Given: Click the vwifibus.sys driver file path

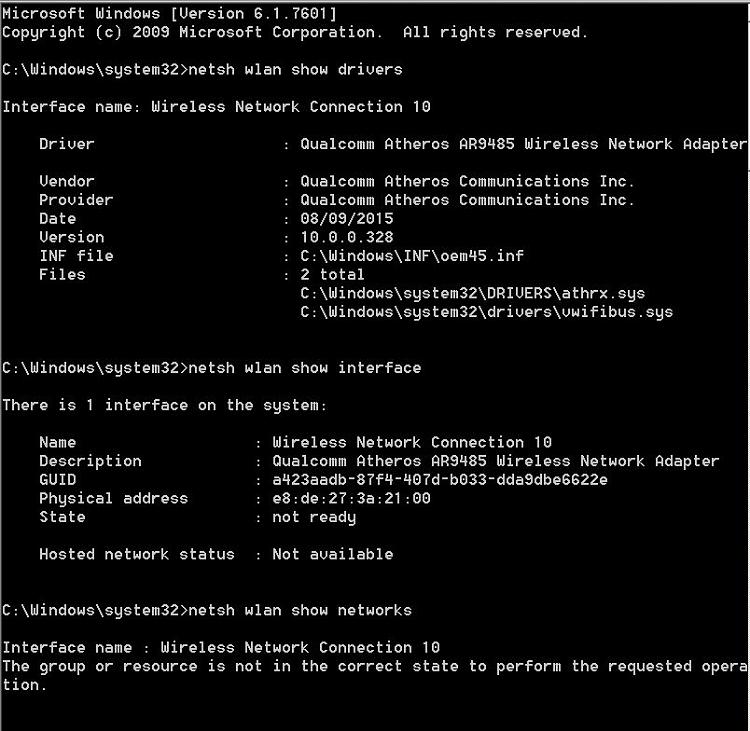Looking at the screenshot, I should (x=486, y=312).
